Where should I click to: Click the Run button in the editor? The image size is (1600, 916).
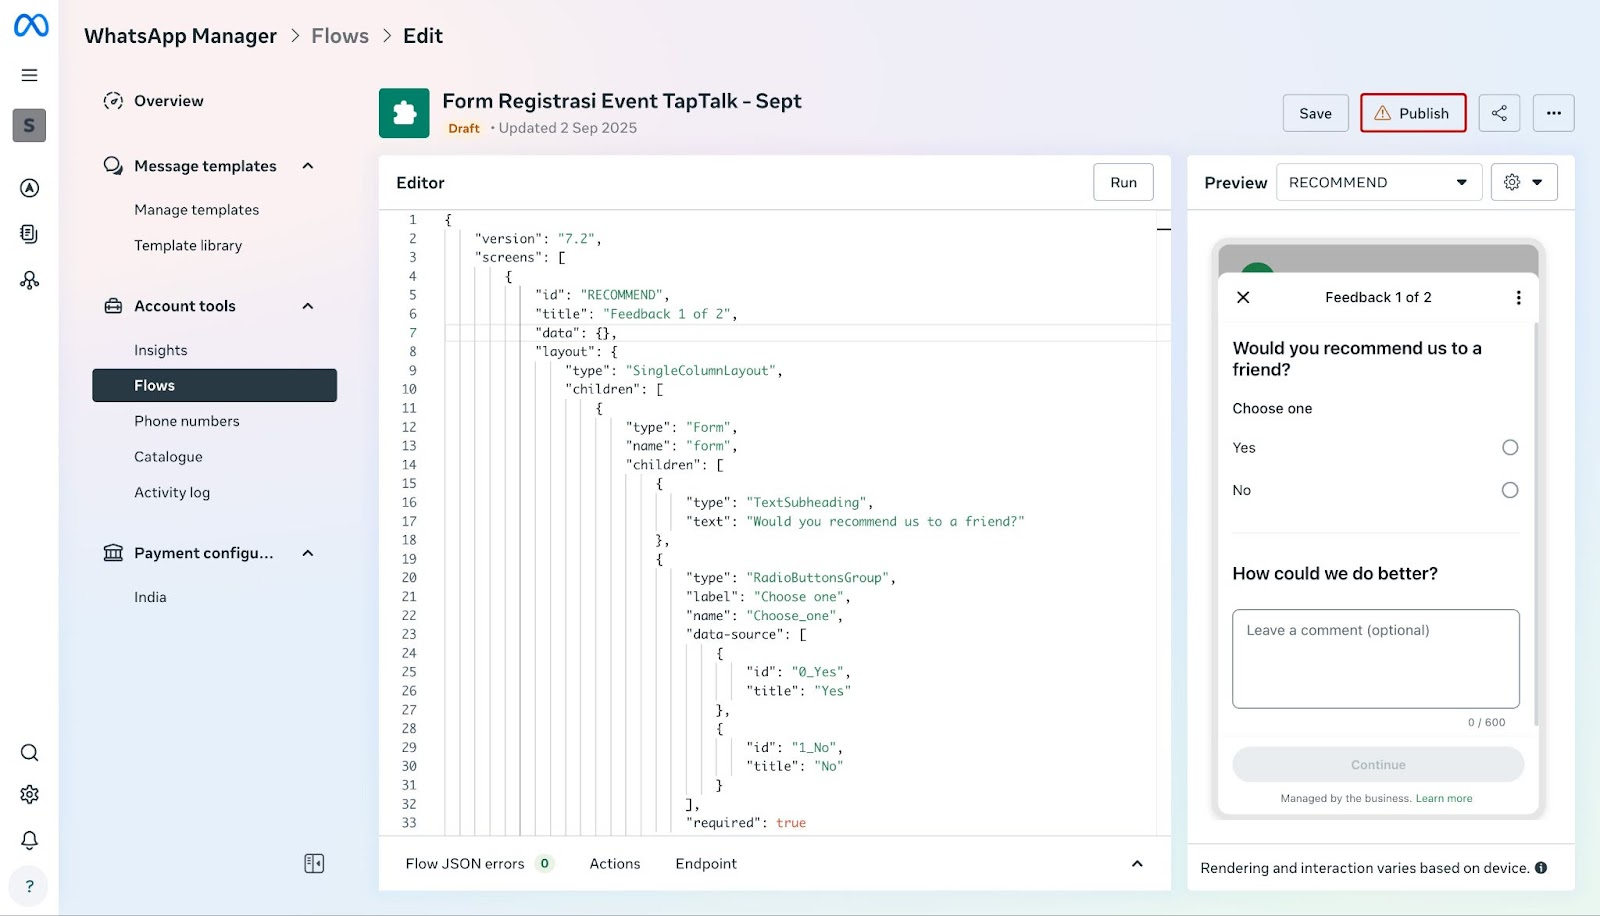pyautogui.click(x=1123, y=182)
